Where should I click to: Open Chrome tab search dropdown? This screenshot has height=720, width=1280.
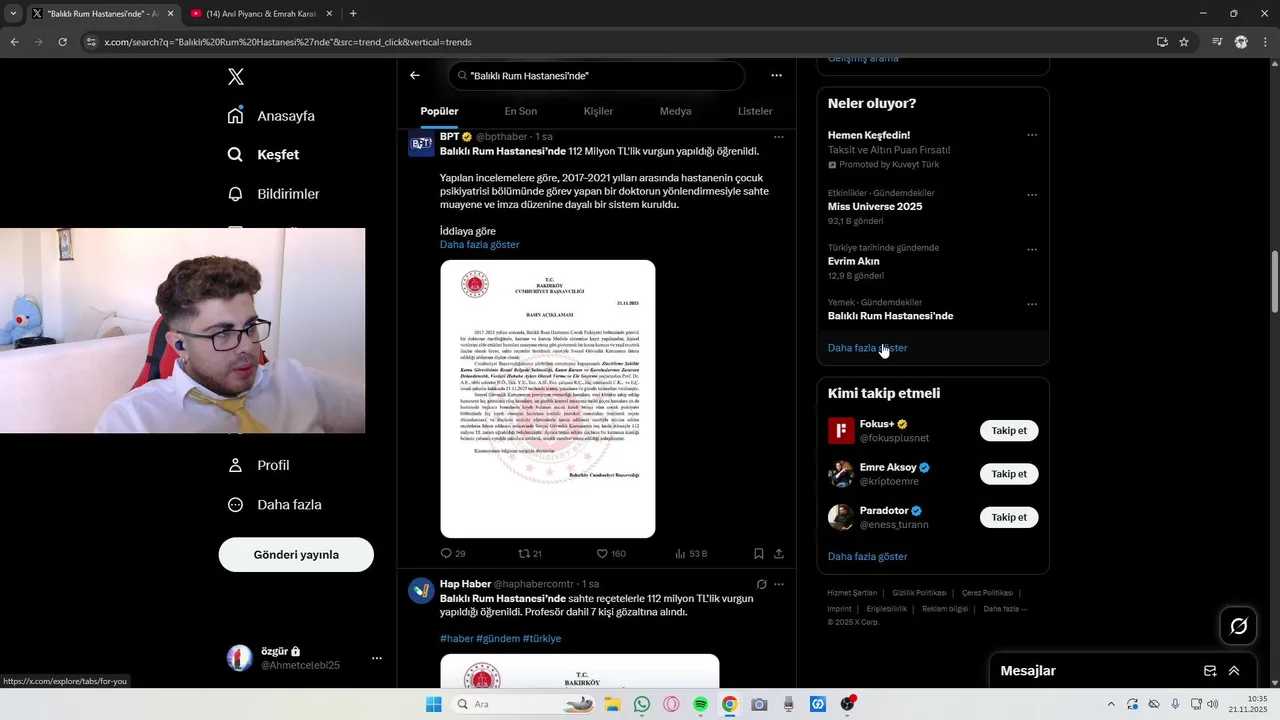point(13,14)
